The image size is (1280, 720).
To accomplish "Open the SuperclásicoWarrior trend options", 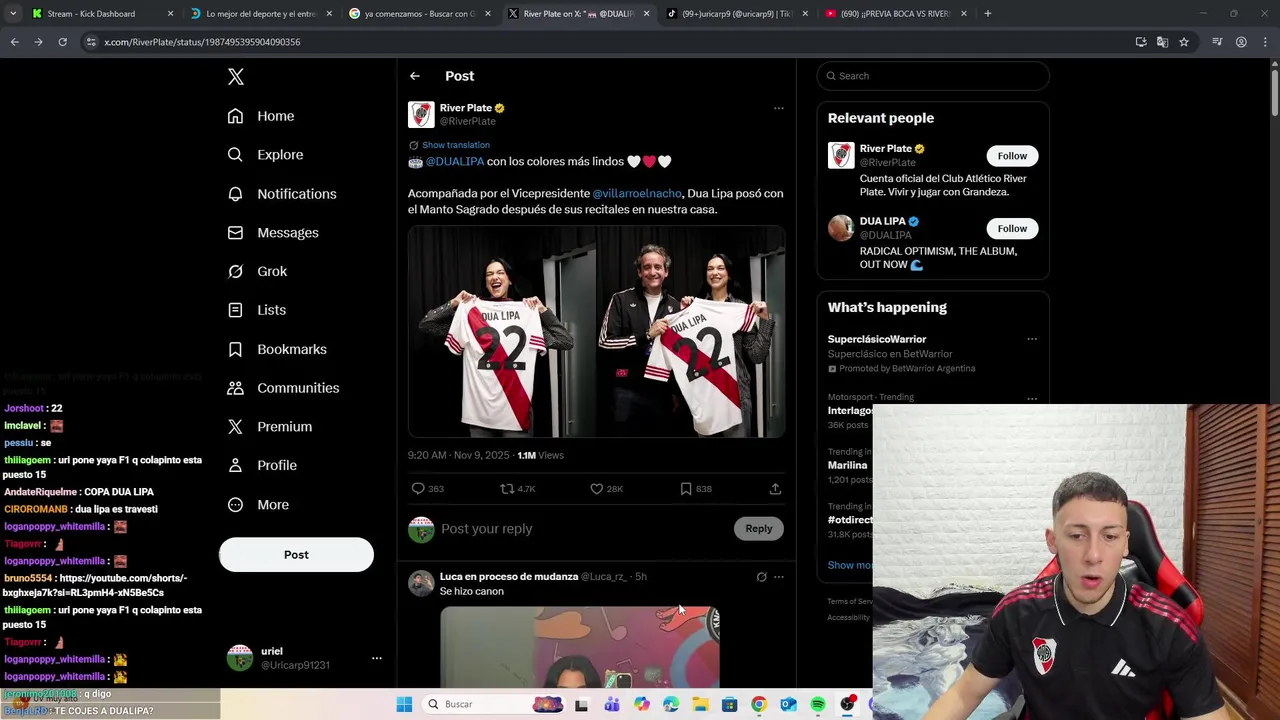I will (x=1032, y=339).
